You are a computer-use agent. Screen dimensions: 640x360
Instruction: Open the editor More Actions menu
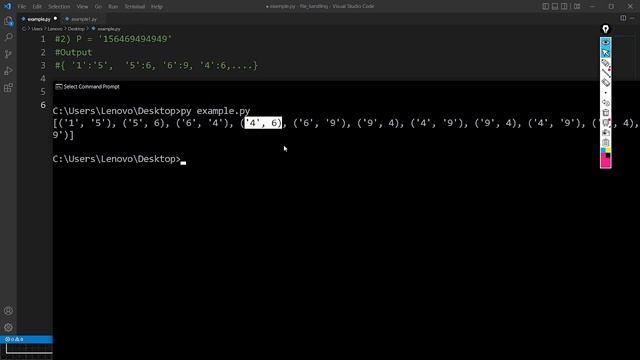(x=632, y=18)
